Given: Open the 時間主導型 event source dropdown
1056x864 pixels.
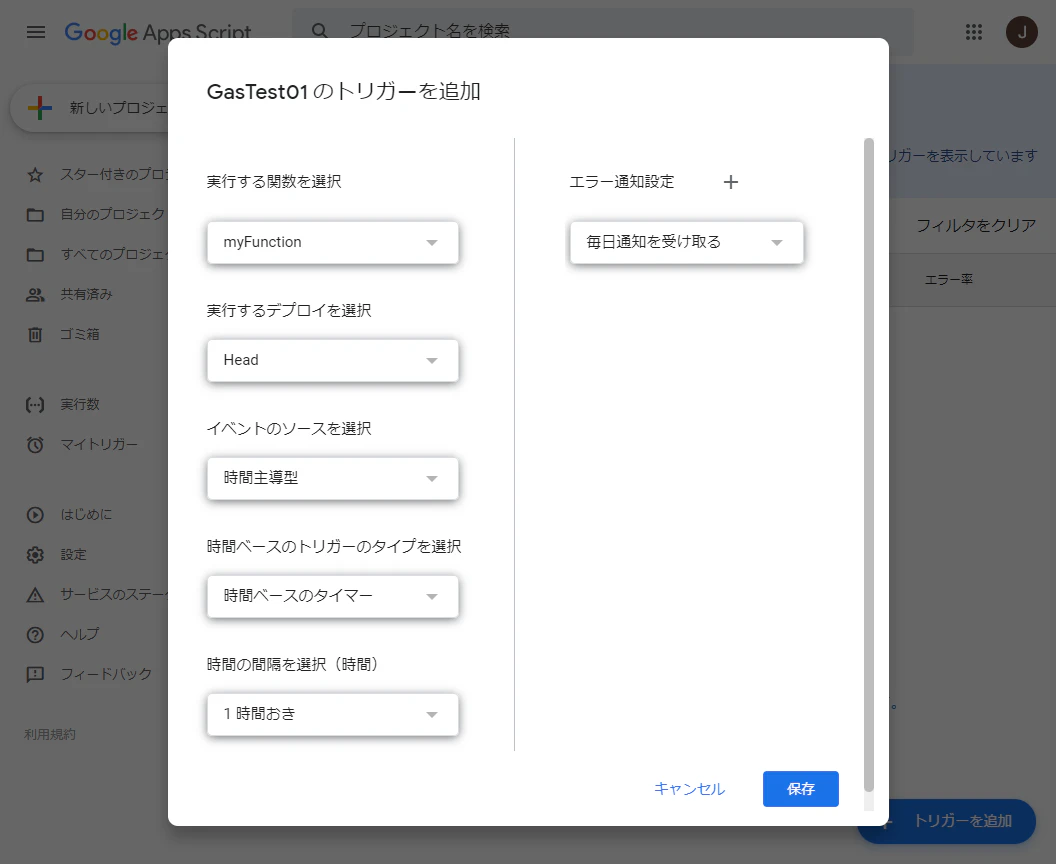Looking at the screenshot, I should [x=333, y=478].
